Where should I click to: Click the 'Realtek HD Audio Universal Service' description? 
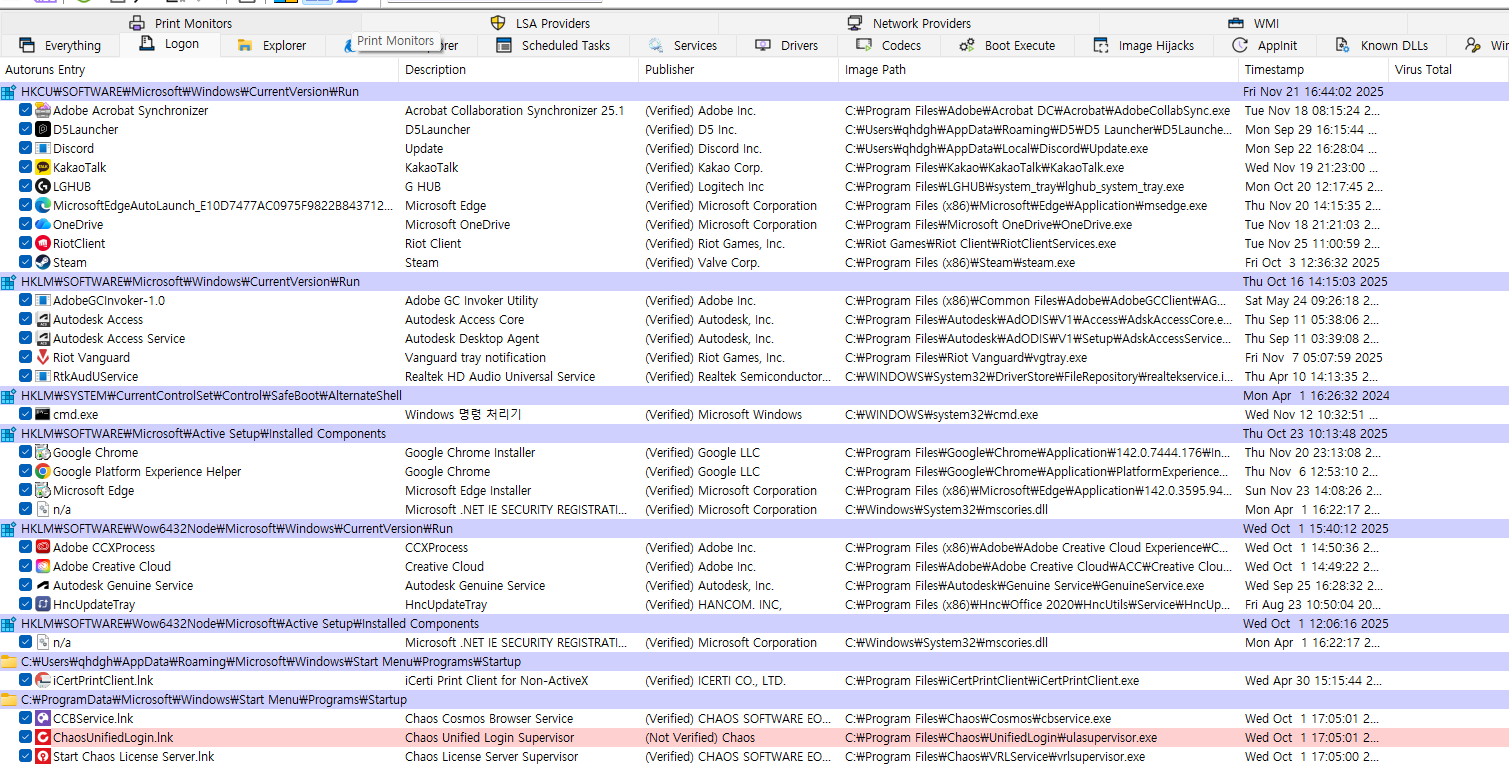point(500,376)
